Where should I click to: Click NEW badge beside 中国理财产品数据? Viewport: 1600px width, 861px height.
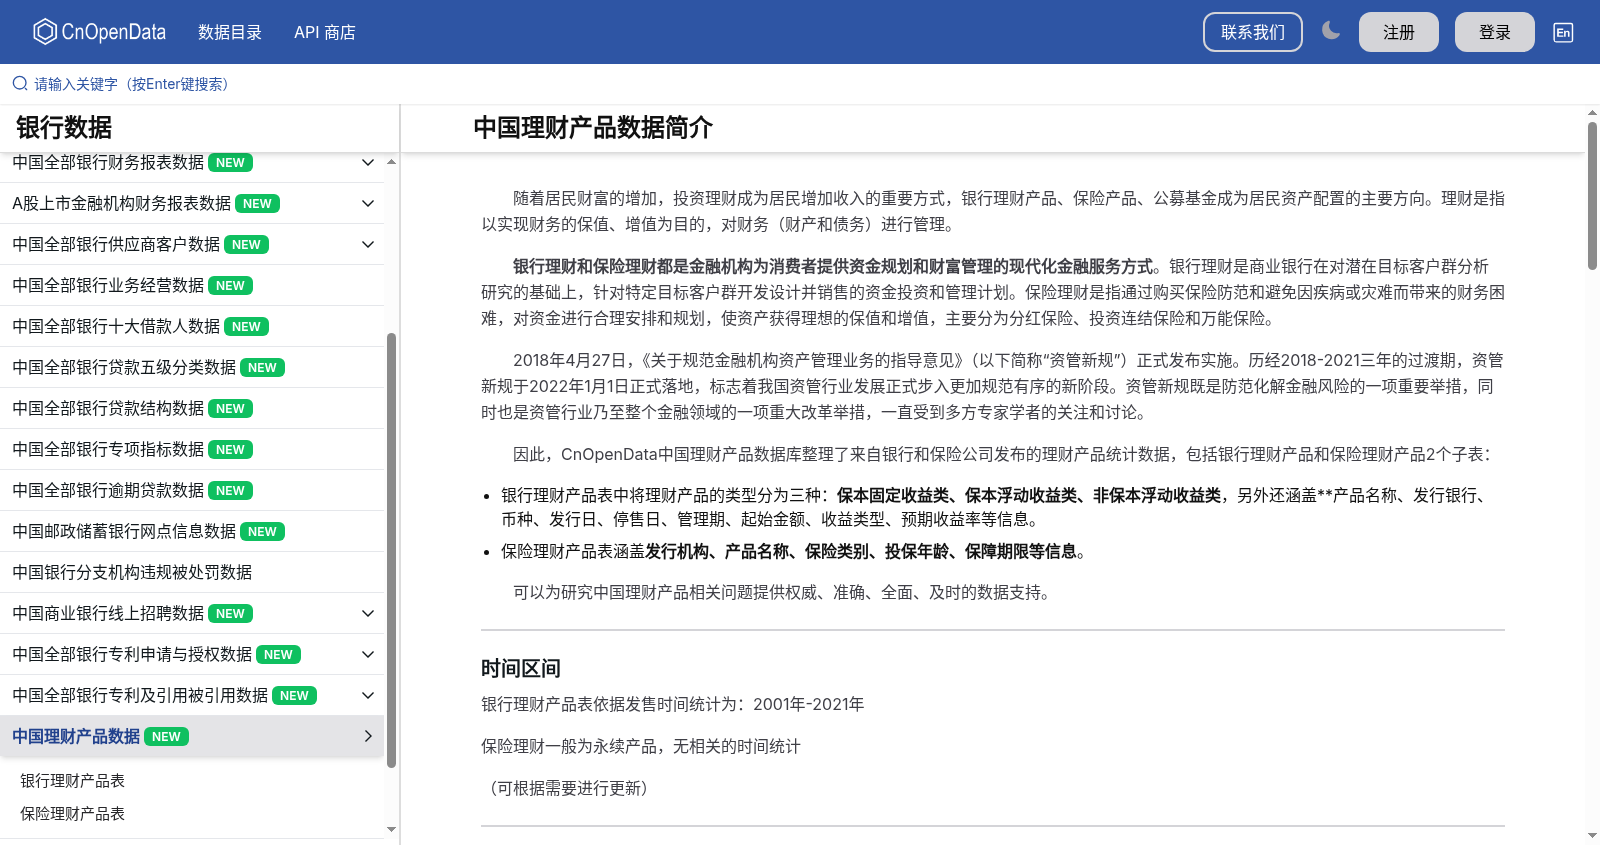(x=166, y=737)
